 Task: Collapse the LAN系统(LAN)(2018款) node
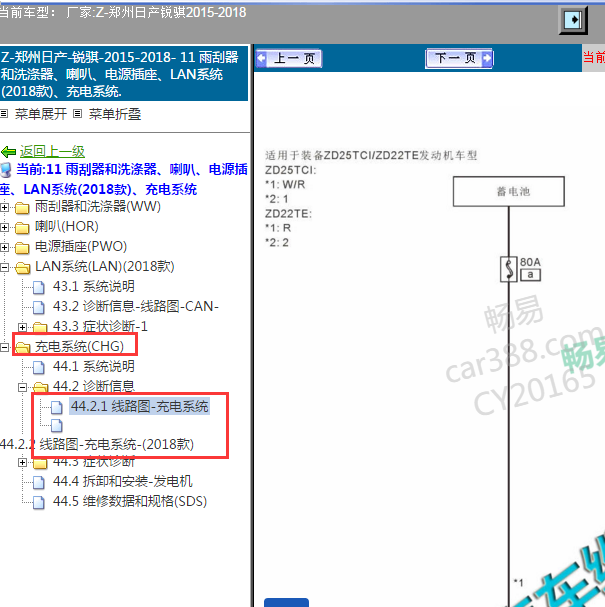(4, 267)
